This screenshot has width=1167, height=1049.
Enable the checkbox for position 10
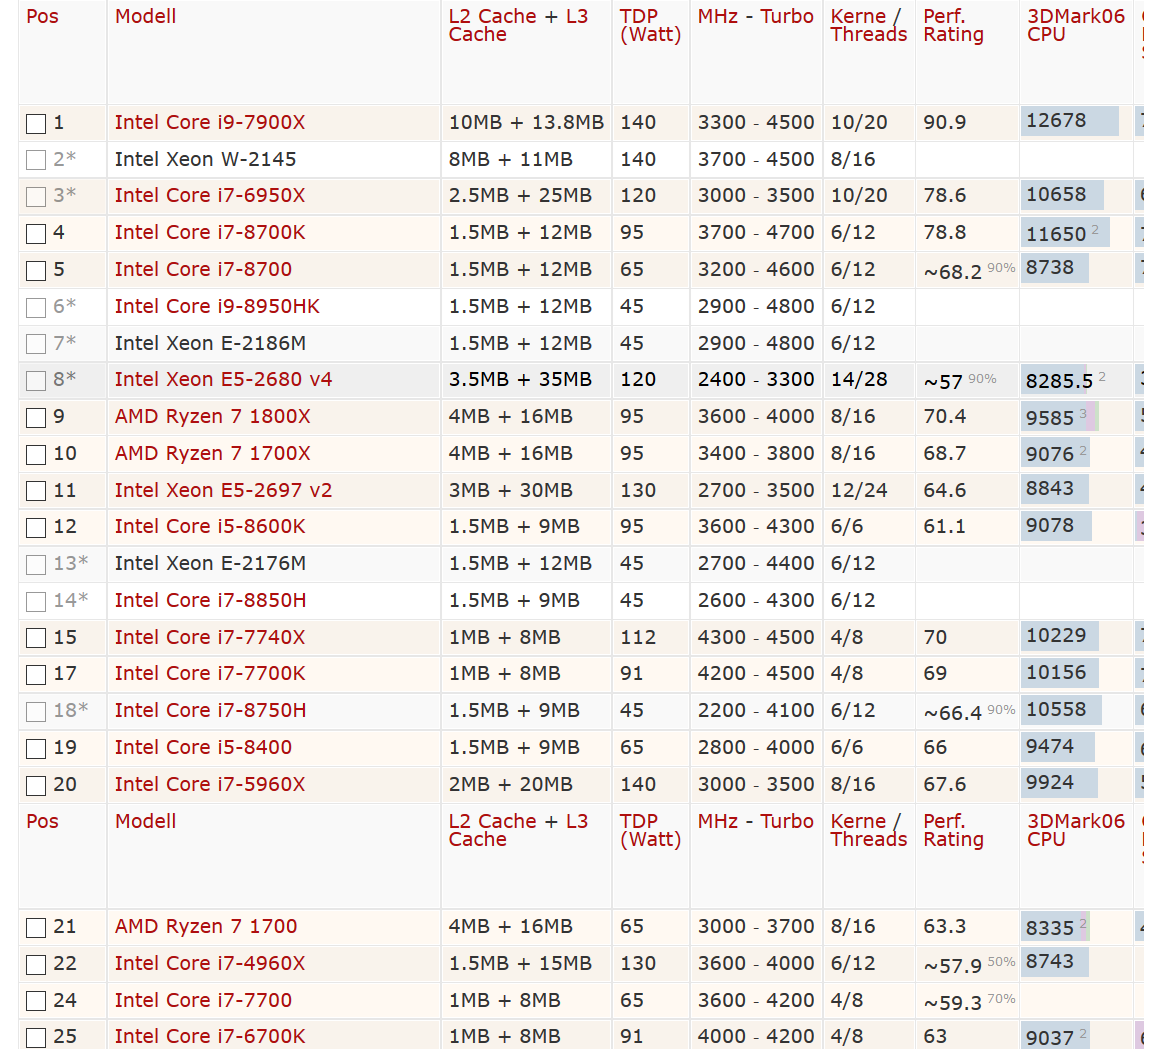36,454
